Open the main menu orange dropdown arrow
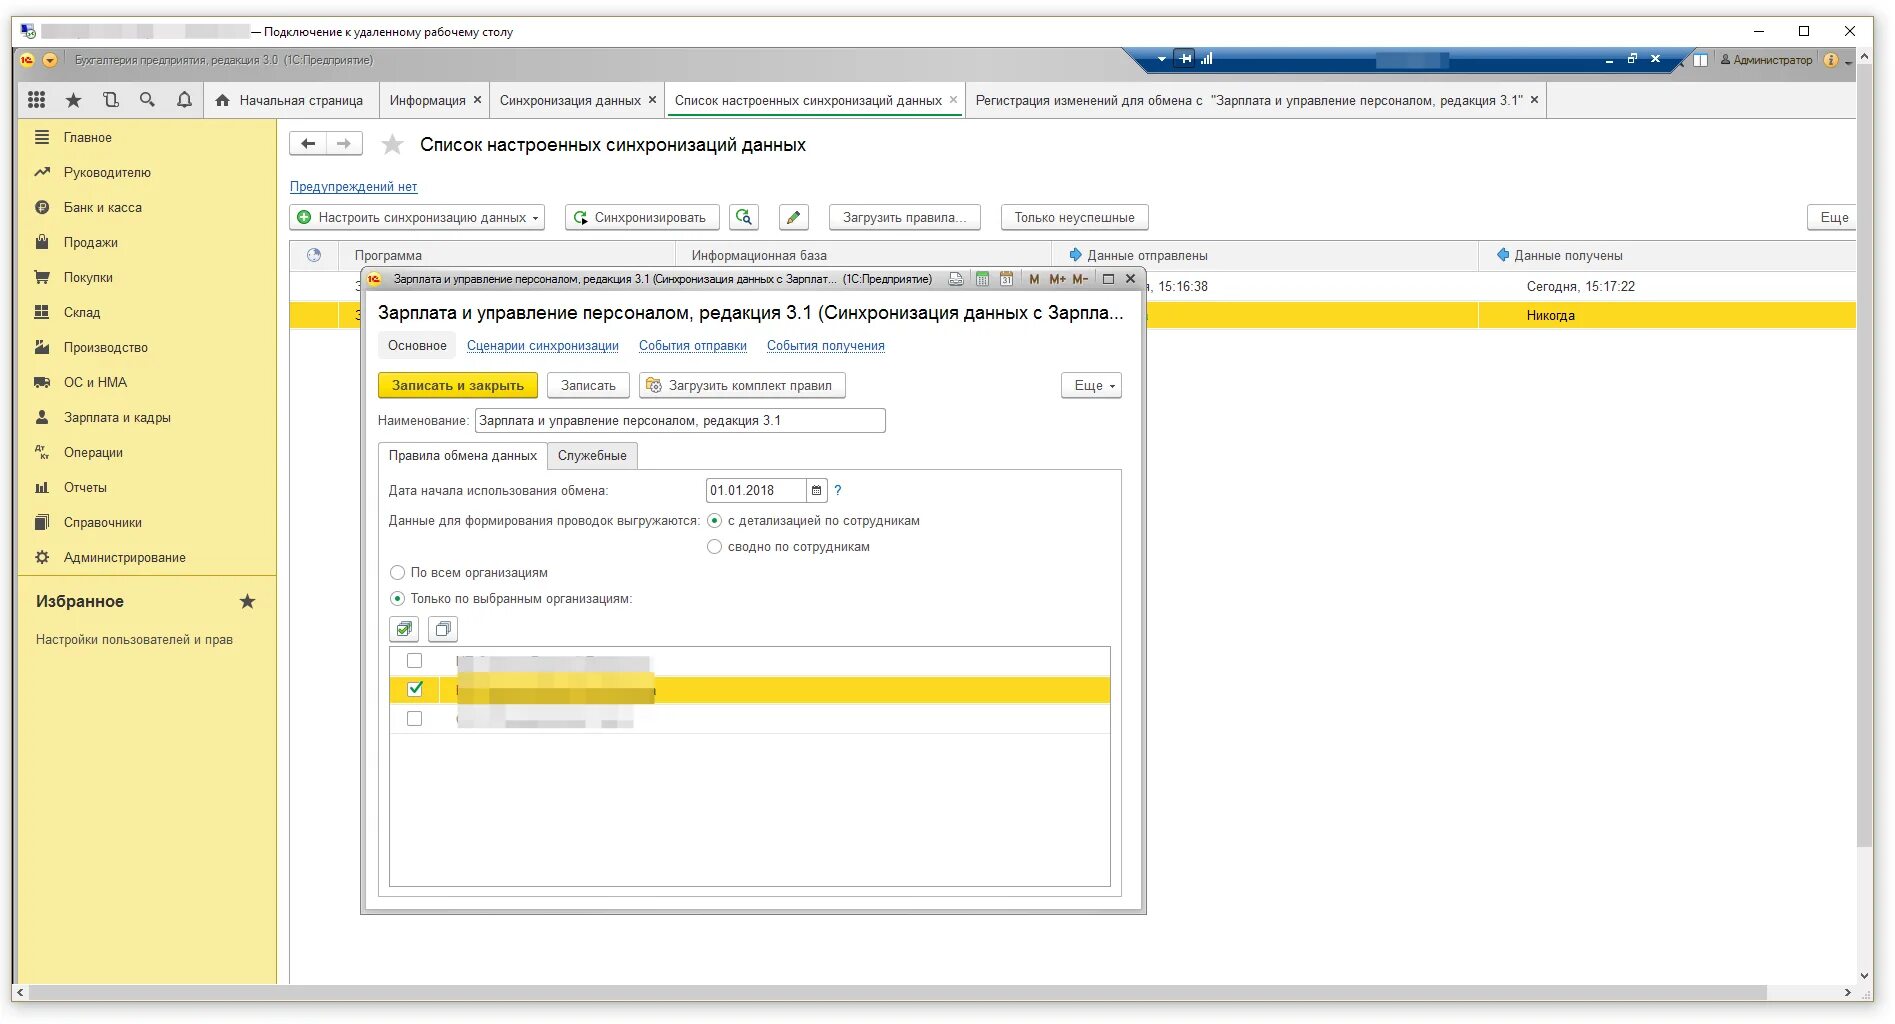The height and width of the screenshot is (1024, 1895). [50, 60]
